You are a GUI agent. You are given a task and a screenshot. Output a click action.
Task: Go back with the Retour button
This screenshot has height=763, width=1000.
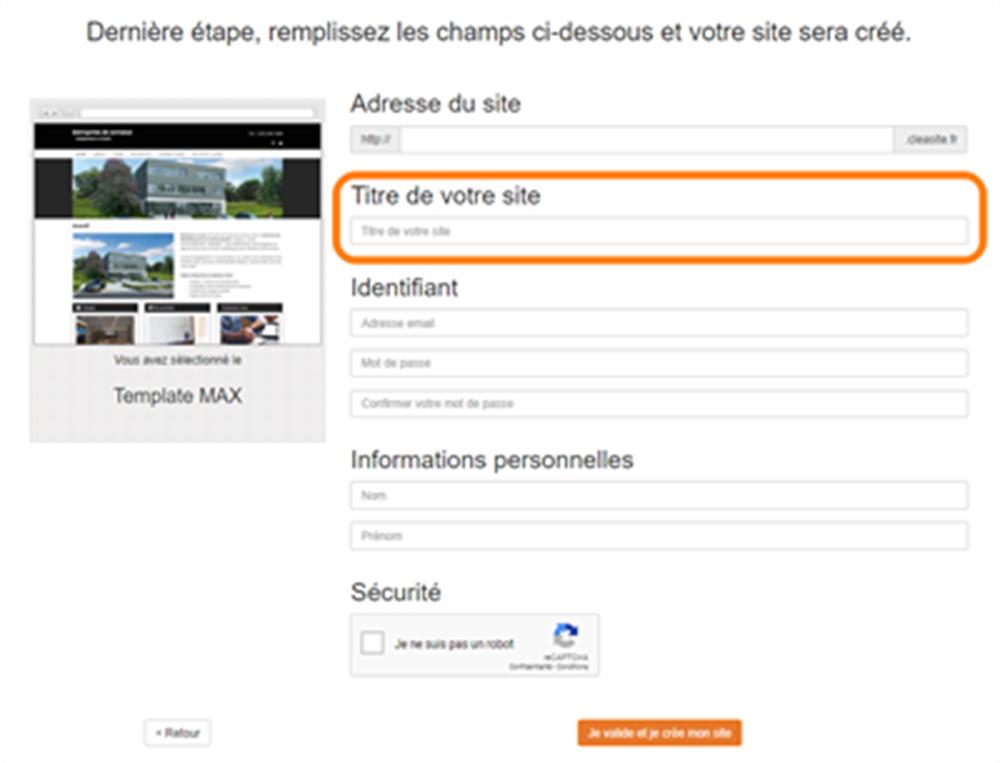tap(177, 732)
